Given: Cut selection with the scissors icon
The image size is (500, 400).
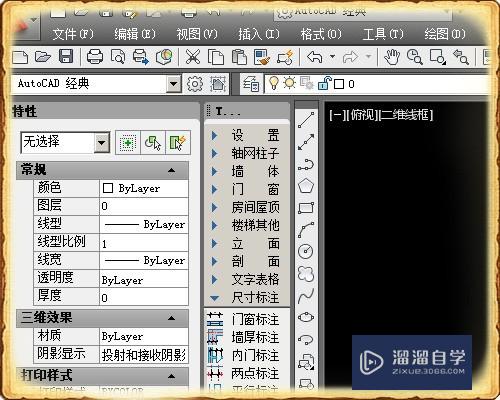Looking at the screenshot, I should [x=193, y=57].
